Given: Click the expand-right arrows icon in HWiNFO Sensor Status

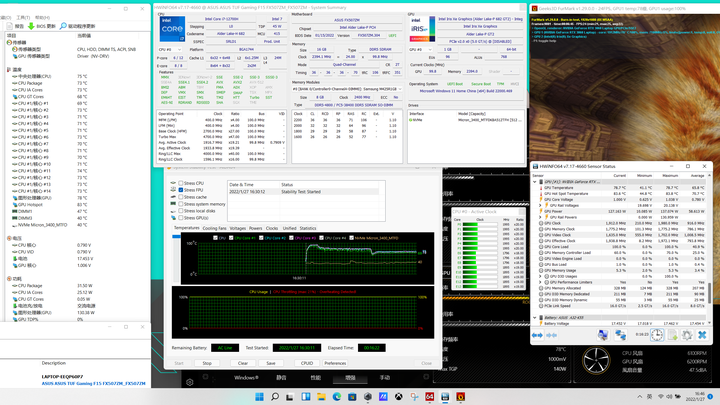Looking at the screenshot, I should [537, 335].
